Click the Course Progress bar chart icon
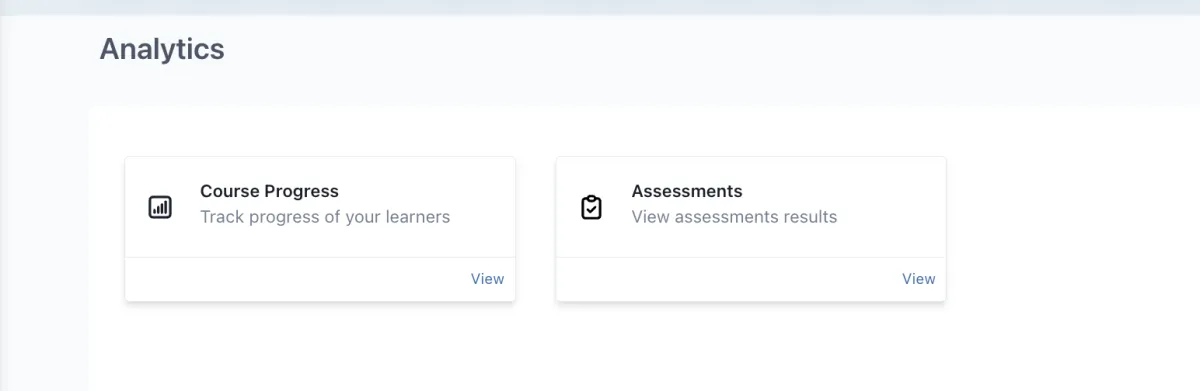 [x=160, y=207]
